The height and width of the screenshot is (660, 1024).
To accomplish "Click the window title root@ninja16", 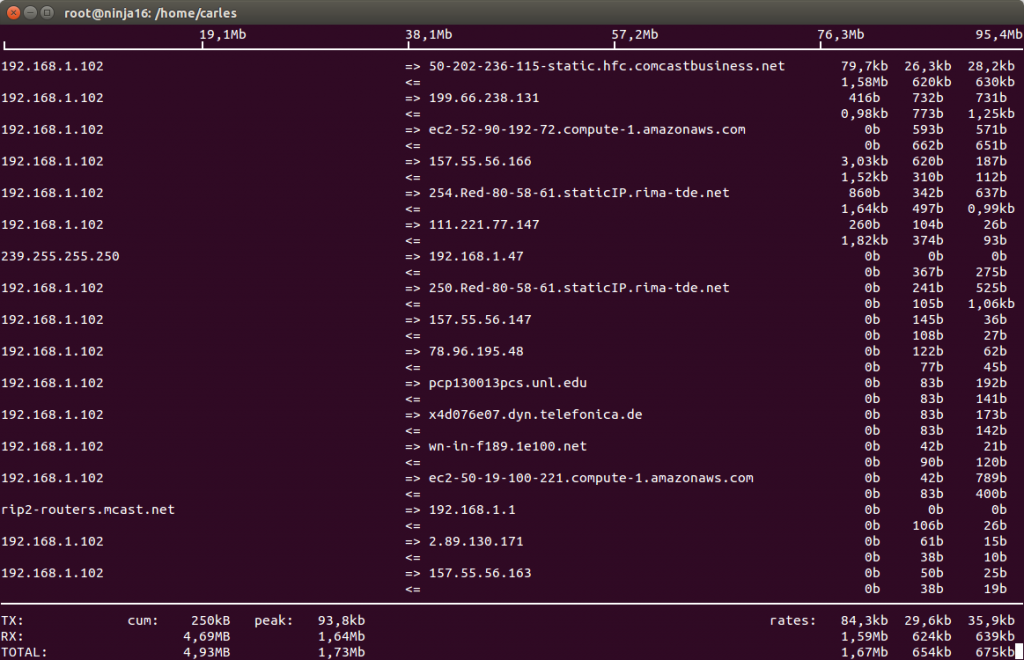I will [150, 13].
